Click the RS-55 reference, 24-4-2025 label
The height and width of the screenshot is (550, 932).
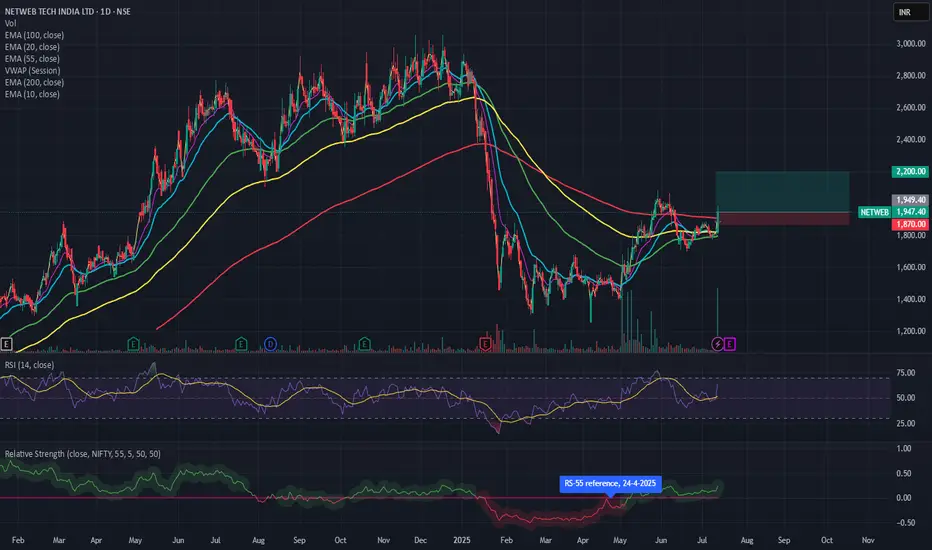coord(610,483)
